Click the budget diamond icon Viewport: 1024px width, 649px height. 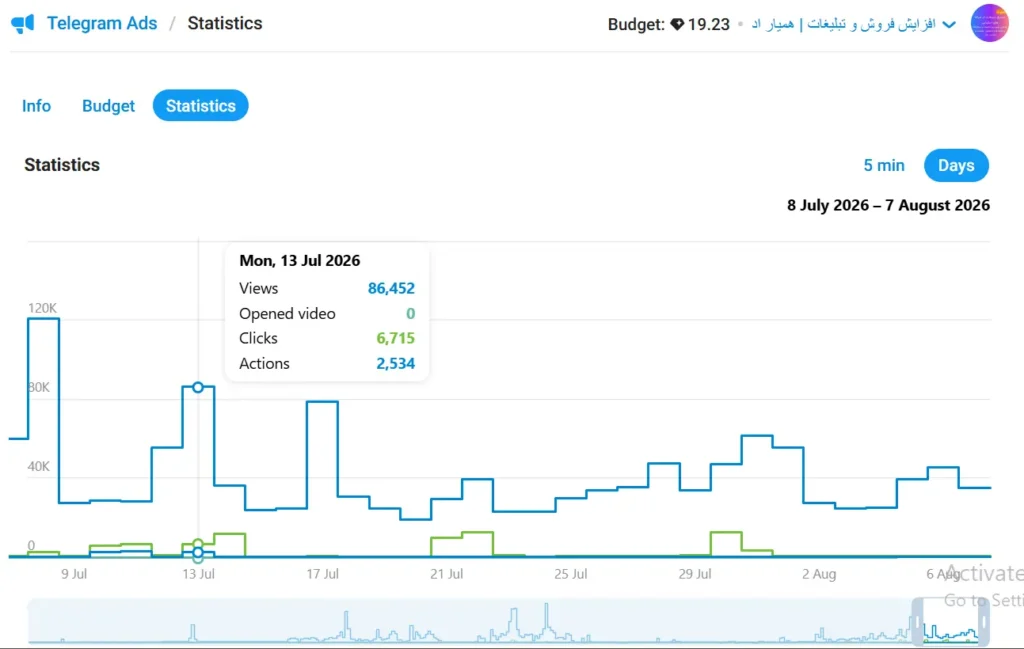coord(677,24)
